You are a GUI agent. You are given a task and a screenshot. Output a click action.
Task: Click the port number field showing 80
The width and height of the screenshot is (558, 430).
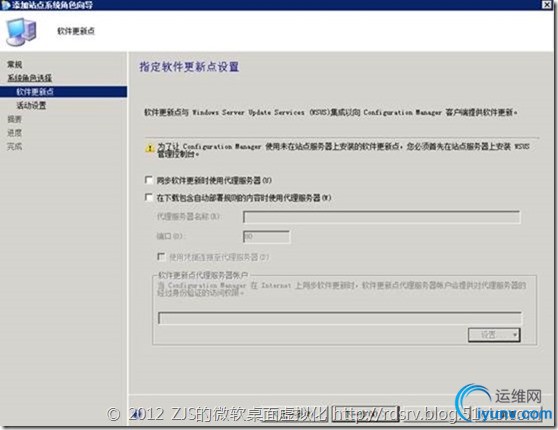pos(266,236)
